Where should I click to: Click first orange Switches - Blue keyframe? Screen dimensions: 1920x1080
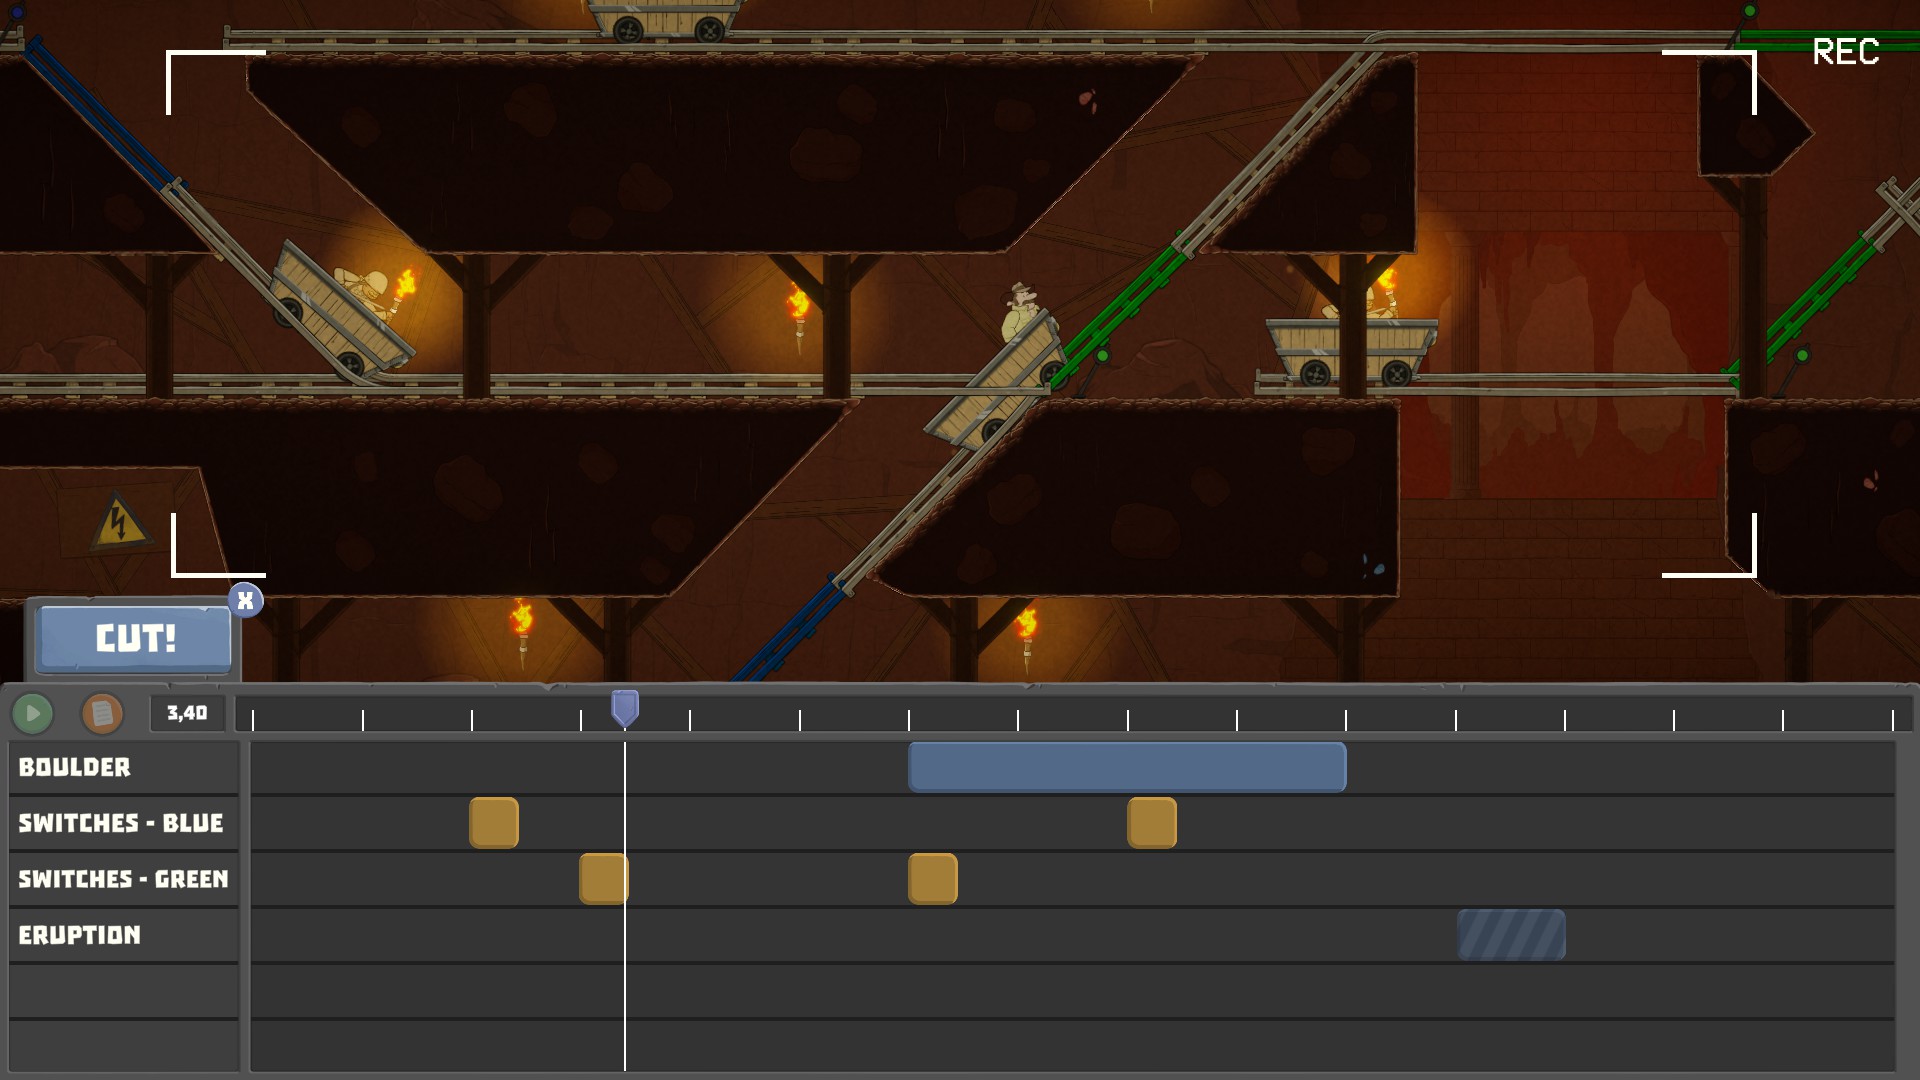point(494,823)
